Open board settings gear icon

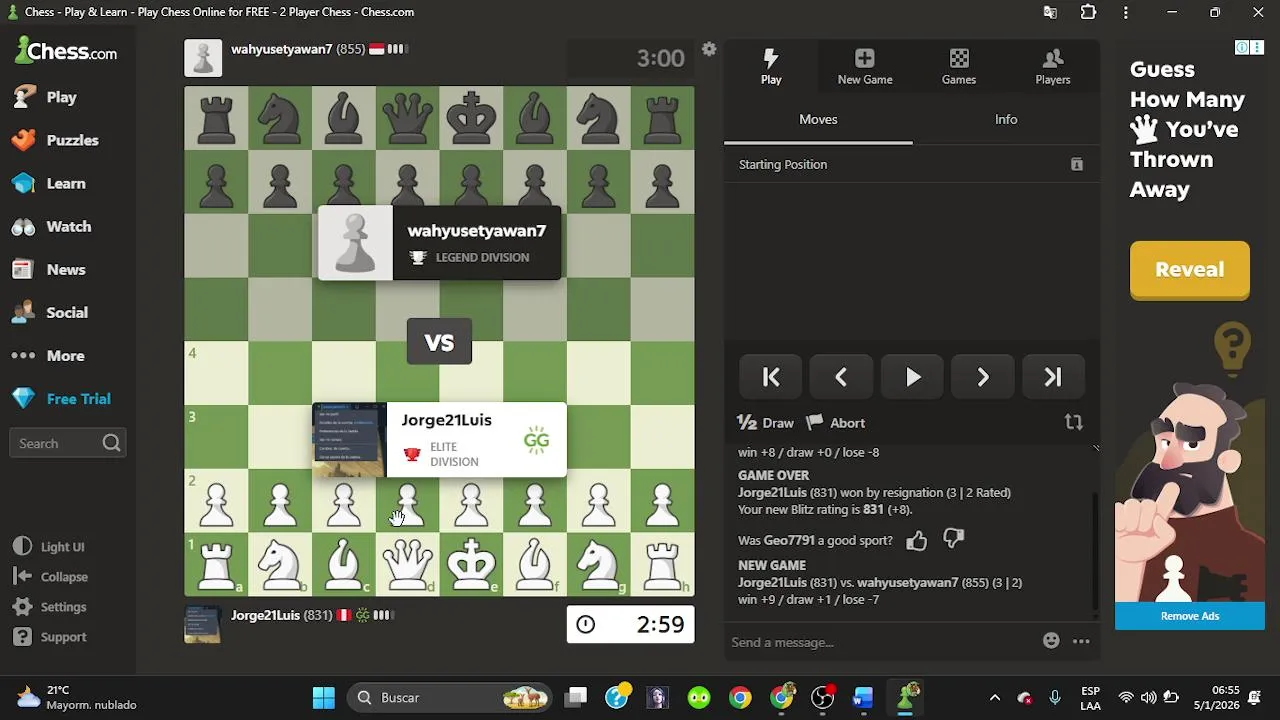click(x=709, y=49)
